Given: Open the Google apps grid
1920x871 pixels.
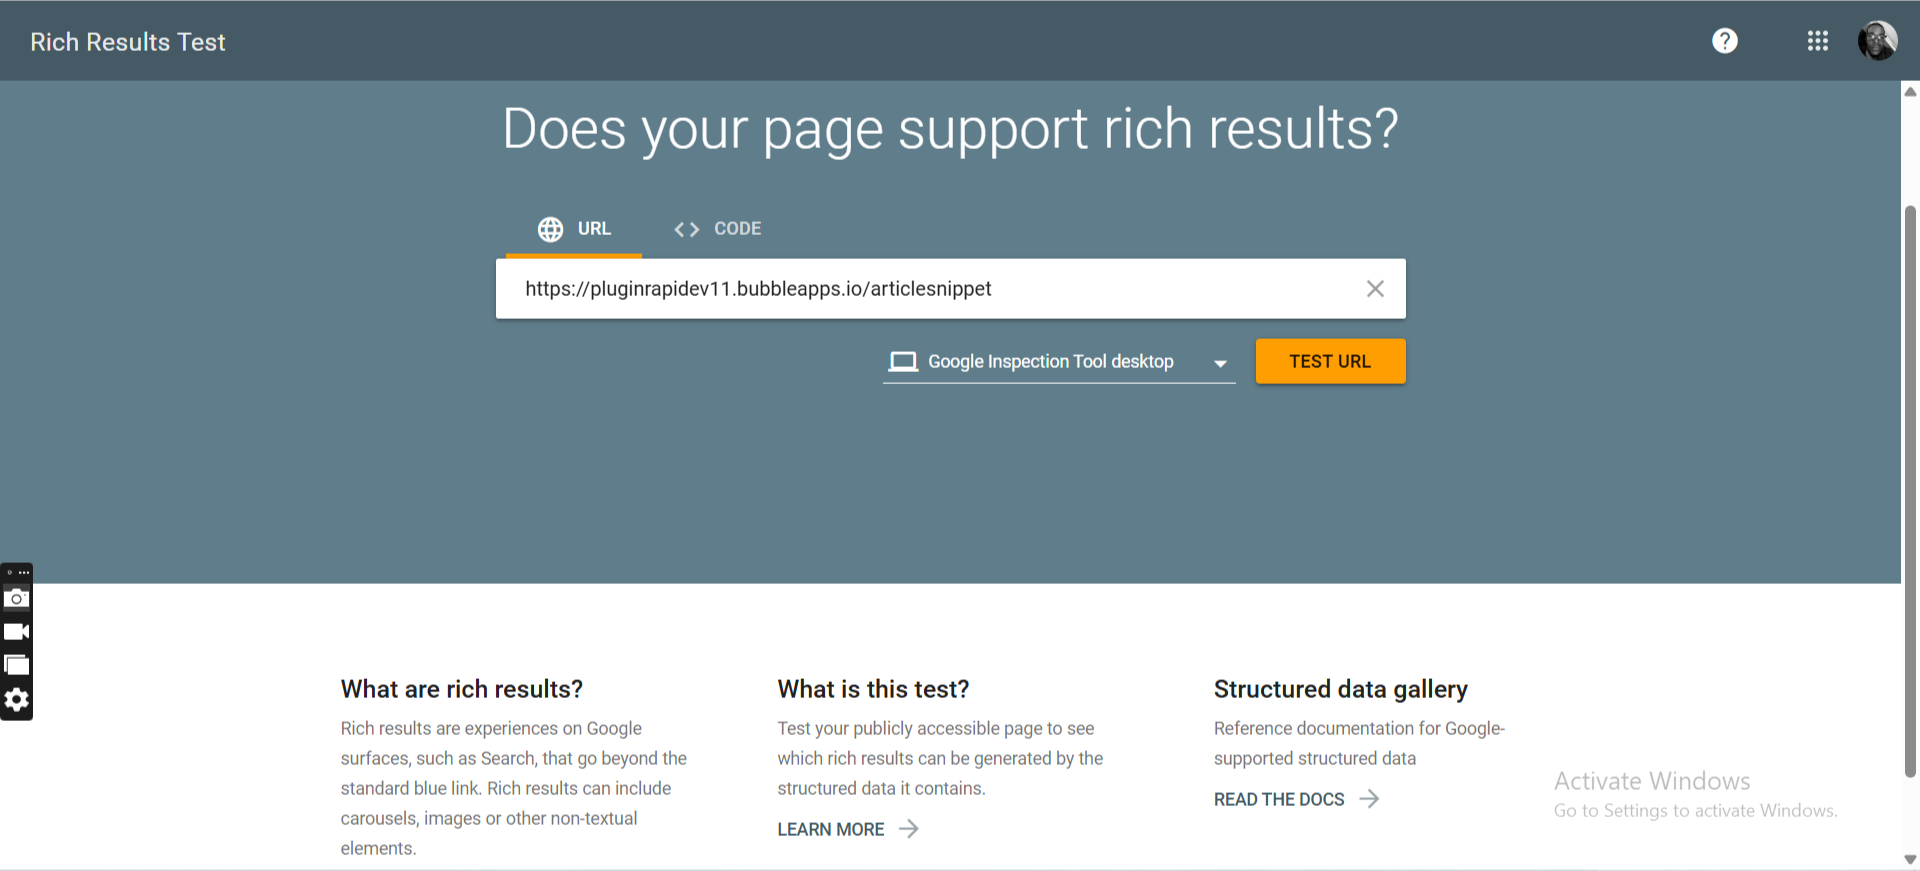Looking at the screenshot, I should (1817, 41).
